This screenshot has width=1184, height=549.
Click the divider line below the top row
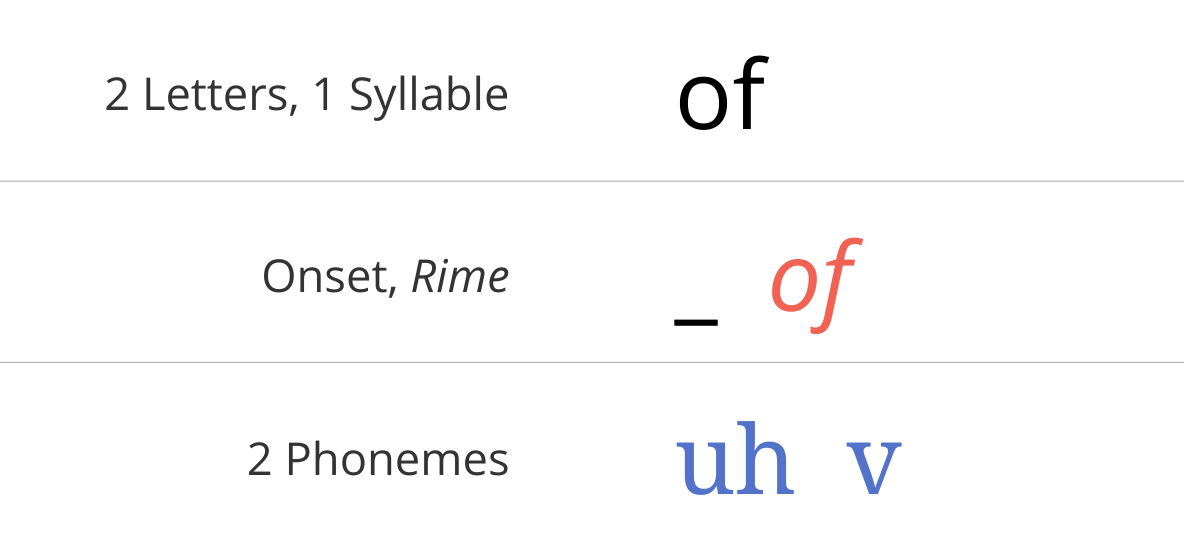pos(592,181)
